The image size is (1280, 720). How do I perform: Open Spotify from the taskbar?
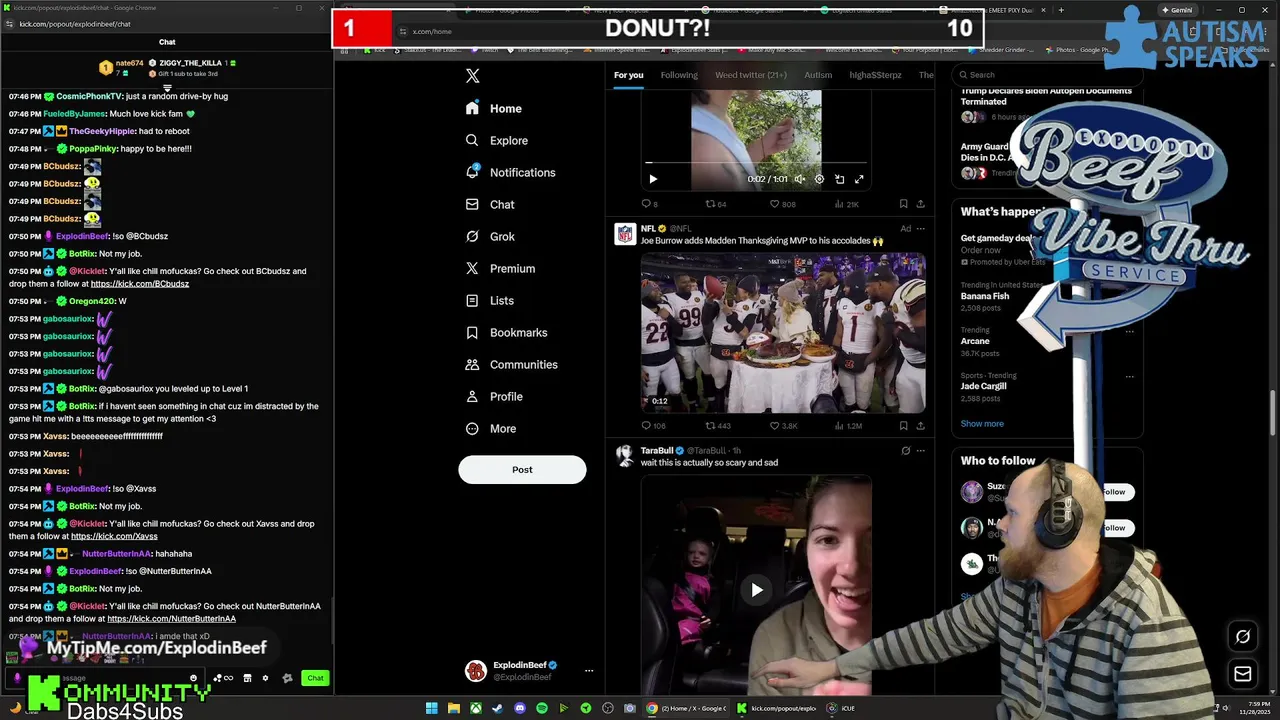(542, 708)
